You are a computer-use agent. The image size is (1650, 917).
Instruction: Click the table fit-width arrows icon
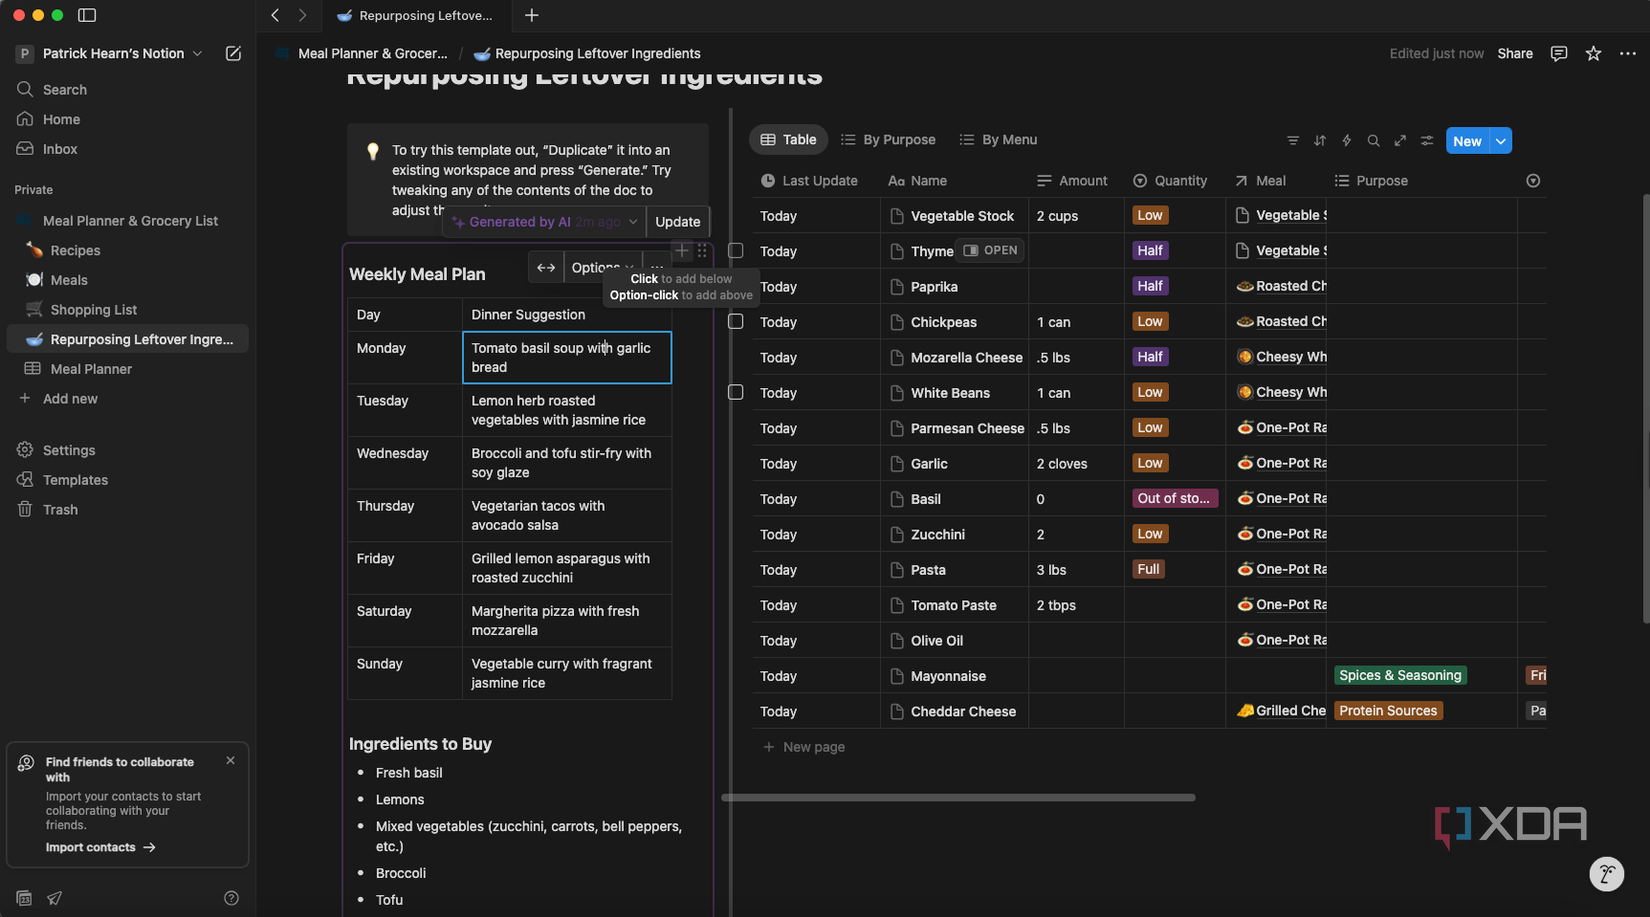tap(546, 267)
